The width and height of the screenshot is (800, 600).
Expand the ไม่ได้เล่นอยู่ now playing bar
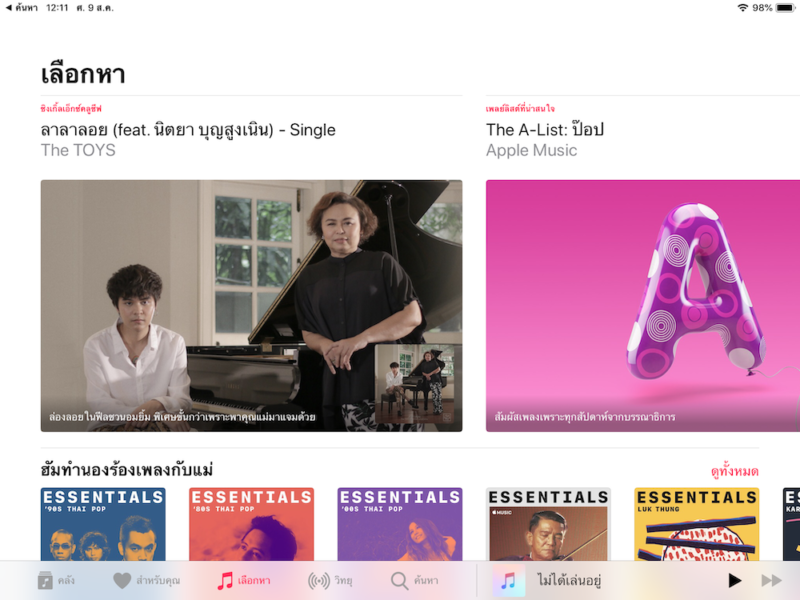[569, 580]
